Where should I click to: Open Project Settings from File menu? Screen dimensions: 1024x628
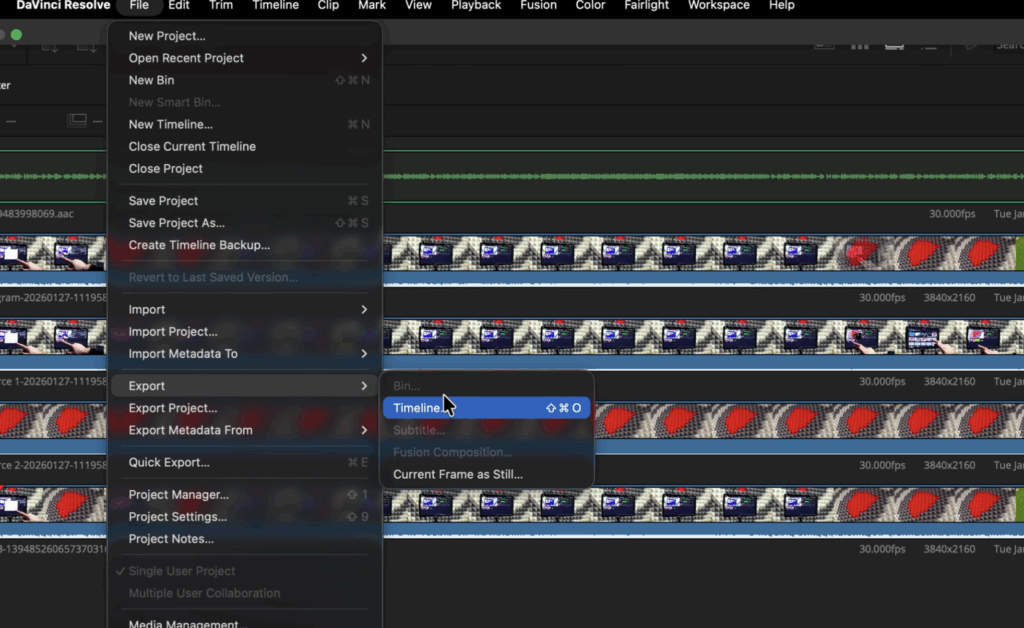click(177, 517)
